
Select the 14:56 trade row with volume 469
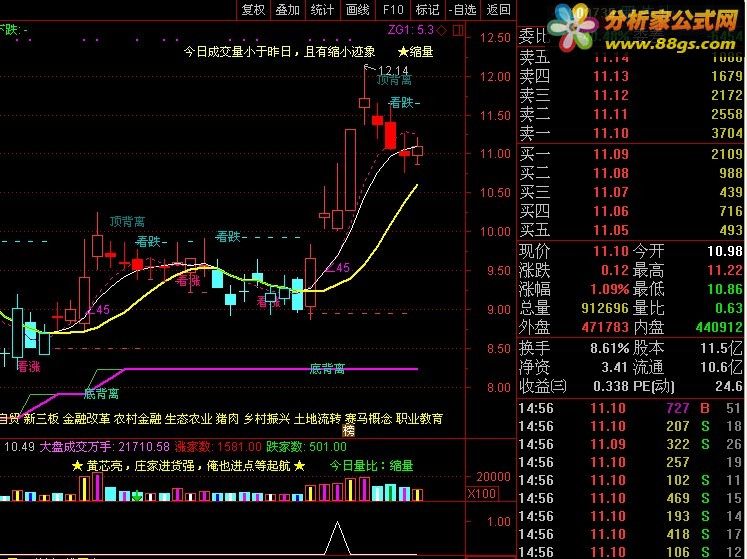(631, 498)
